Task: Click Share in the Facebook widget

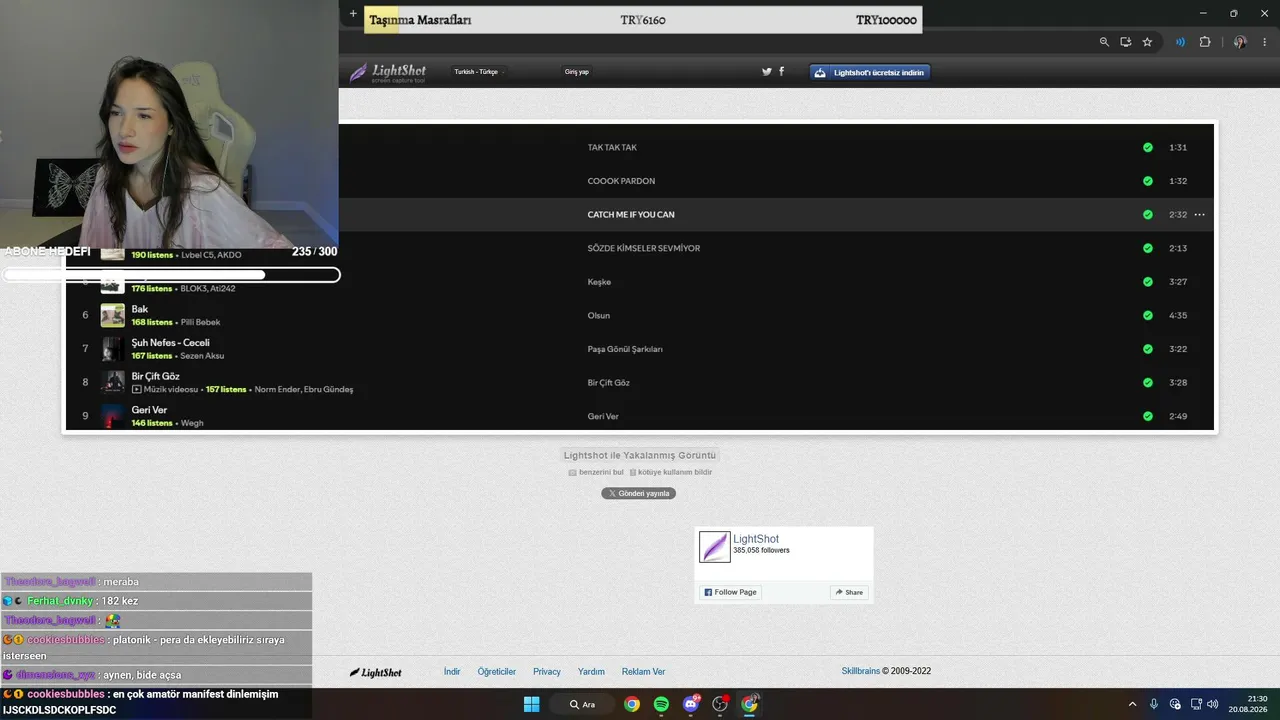Action: (x=848, y=592)
